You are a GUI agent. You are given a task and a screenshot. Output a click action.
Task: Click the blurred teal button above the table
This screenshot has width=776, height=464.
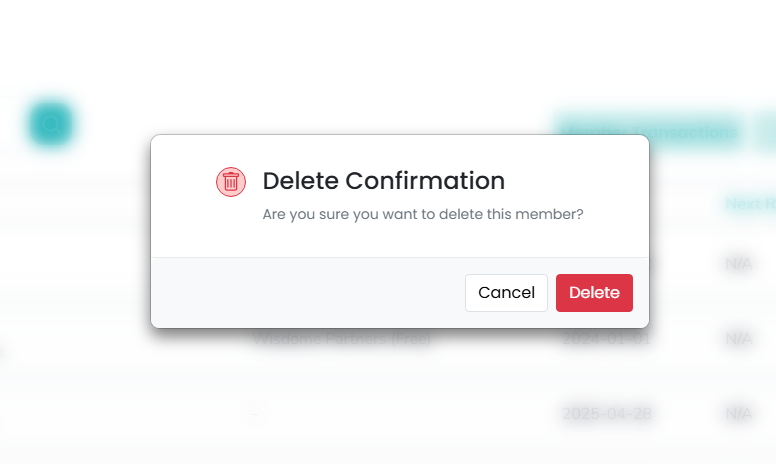click(x=648, y=131)
